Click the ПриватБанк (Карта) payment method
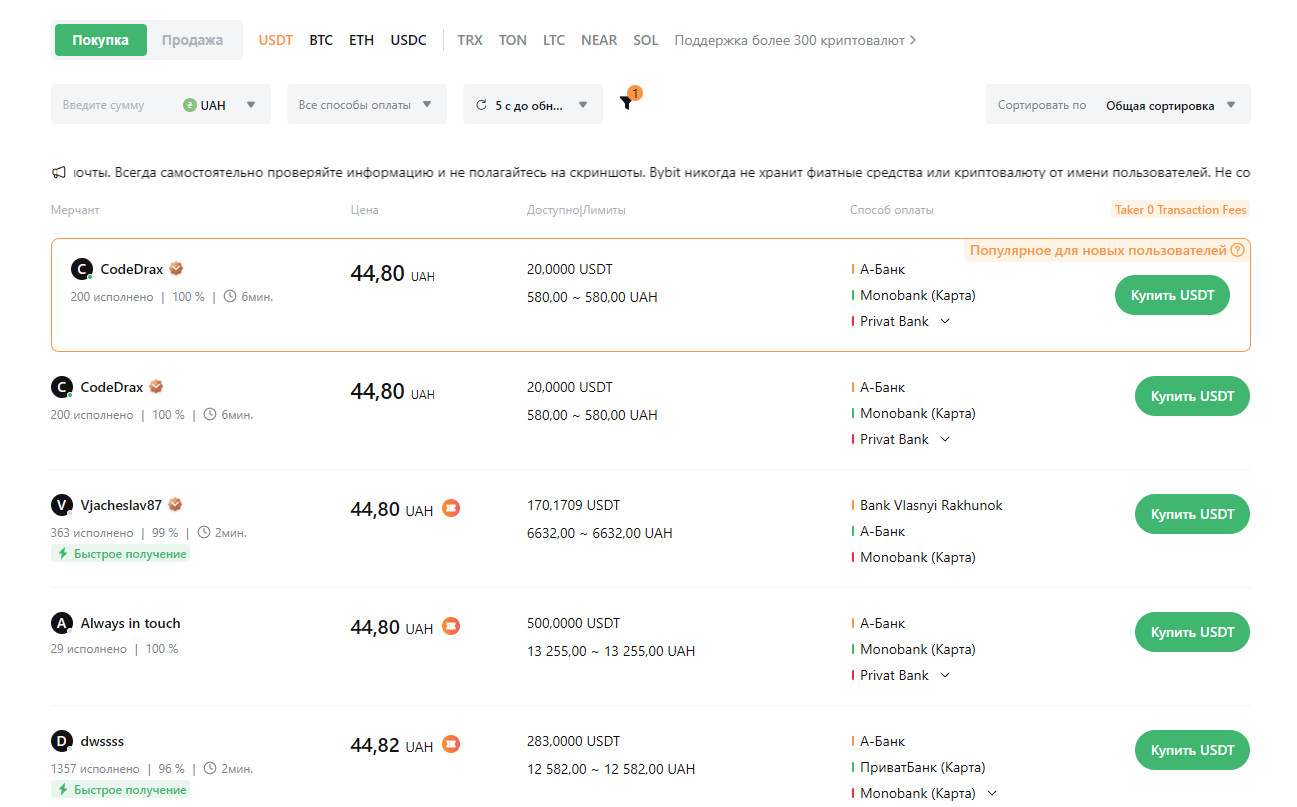The height and width of the screenshot is (807, 1297). [x=923, y=767]
